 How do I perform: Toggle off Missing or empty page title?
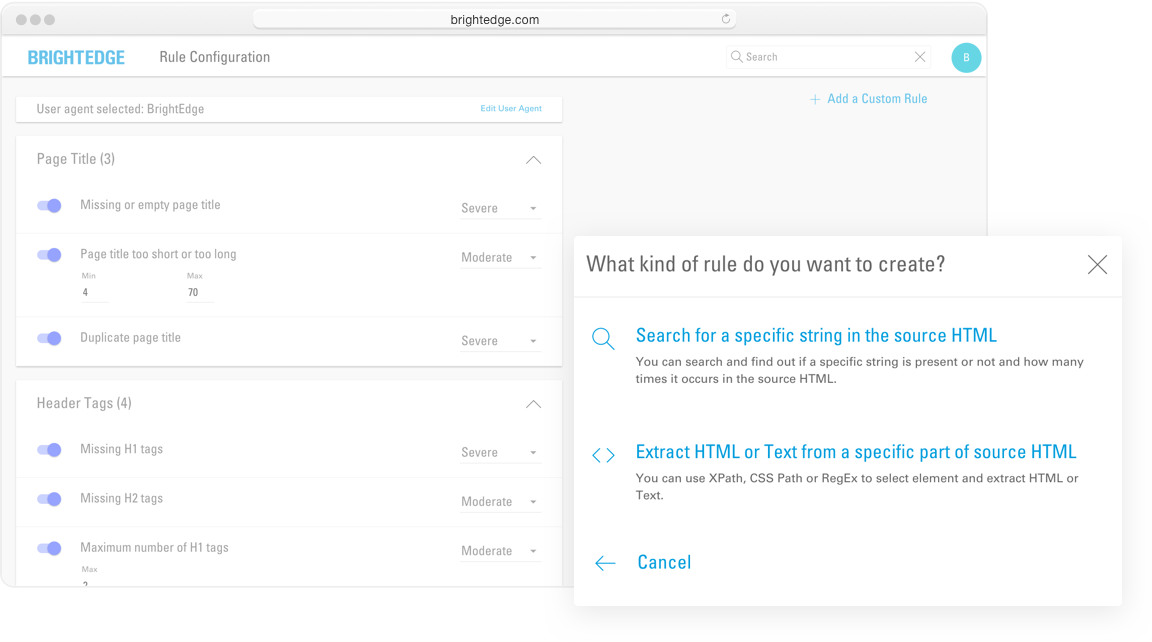pyautogui.click(x=49, y=206)
